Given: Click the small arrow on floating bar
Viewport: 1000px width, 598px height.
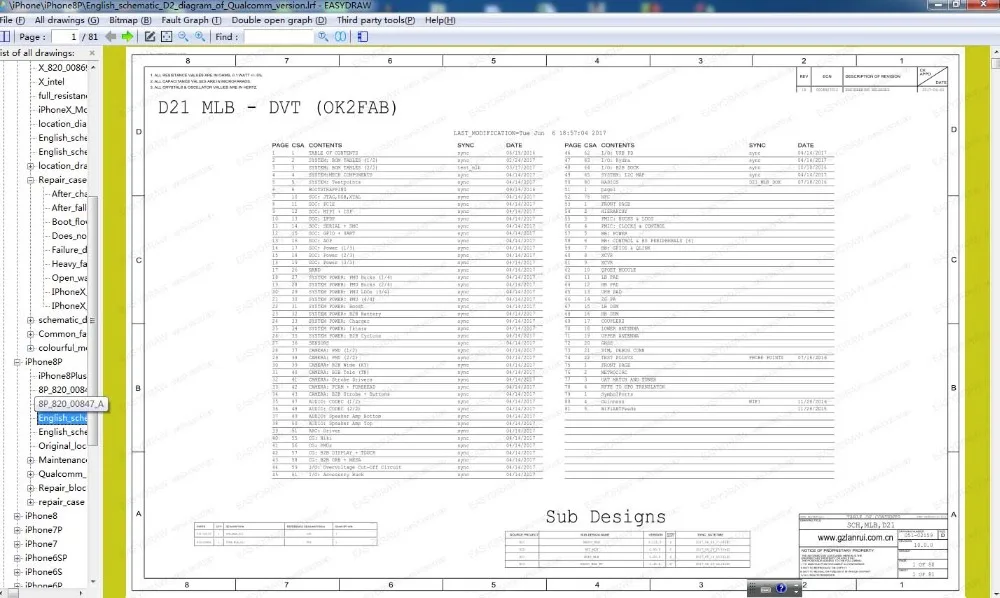Looking at the screenshot, I should point(795,590).
